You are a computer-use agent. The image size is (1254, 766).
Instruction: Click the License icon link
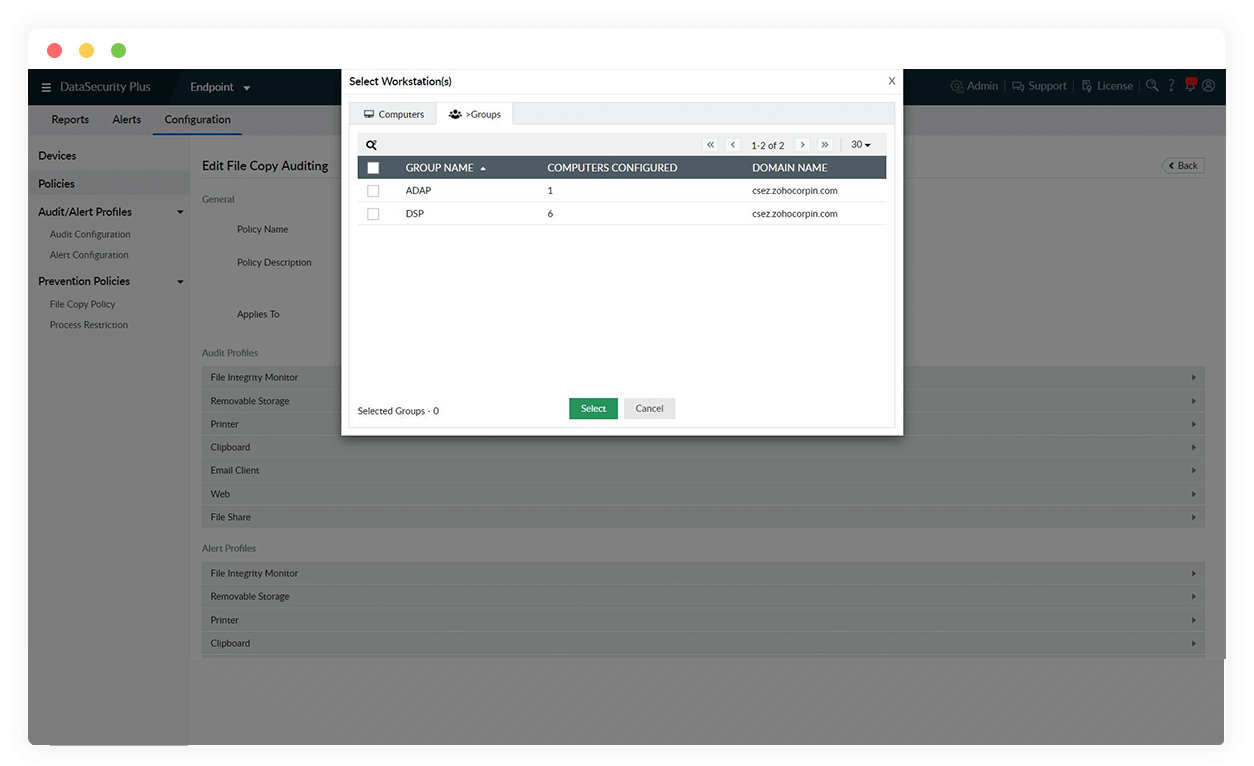pyautogui.click(x=1107, y=86)
